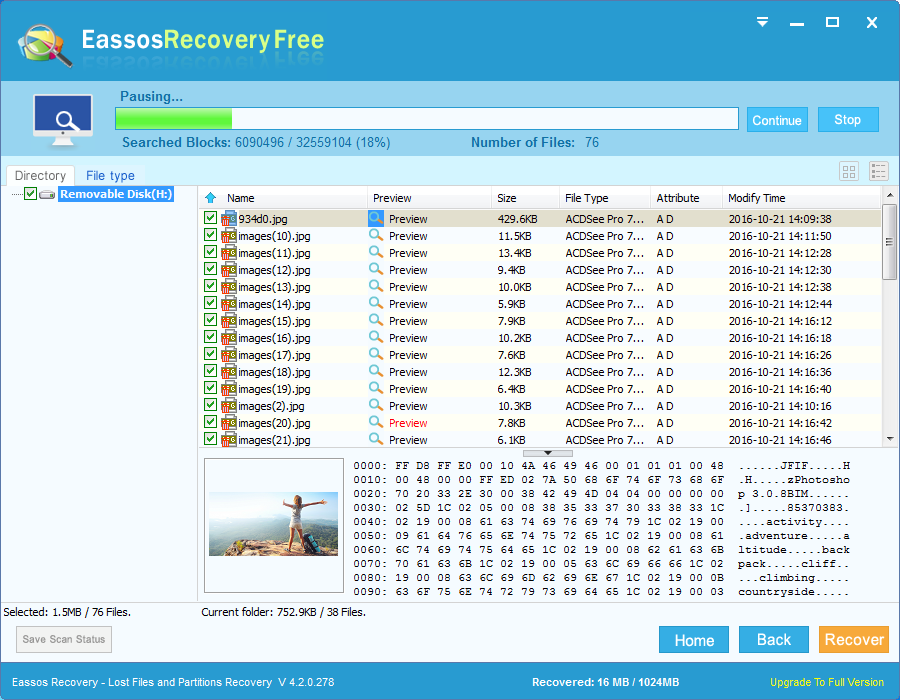Click the up-folder arrow icon beside Name
Screen dimensions: 900x700
[x=211, y=198]
